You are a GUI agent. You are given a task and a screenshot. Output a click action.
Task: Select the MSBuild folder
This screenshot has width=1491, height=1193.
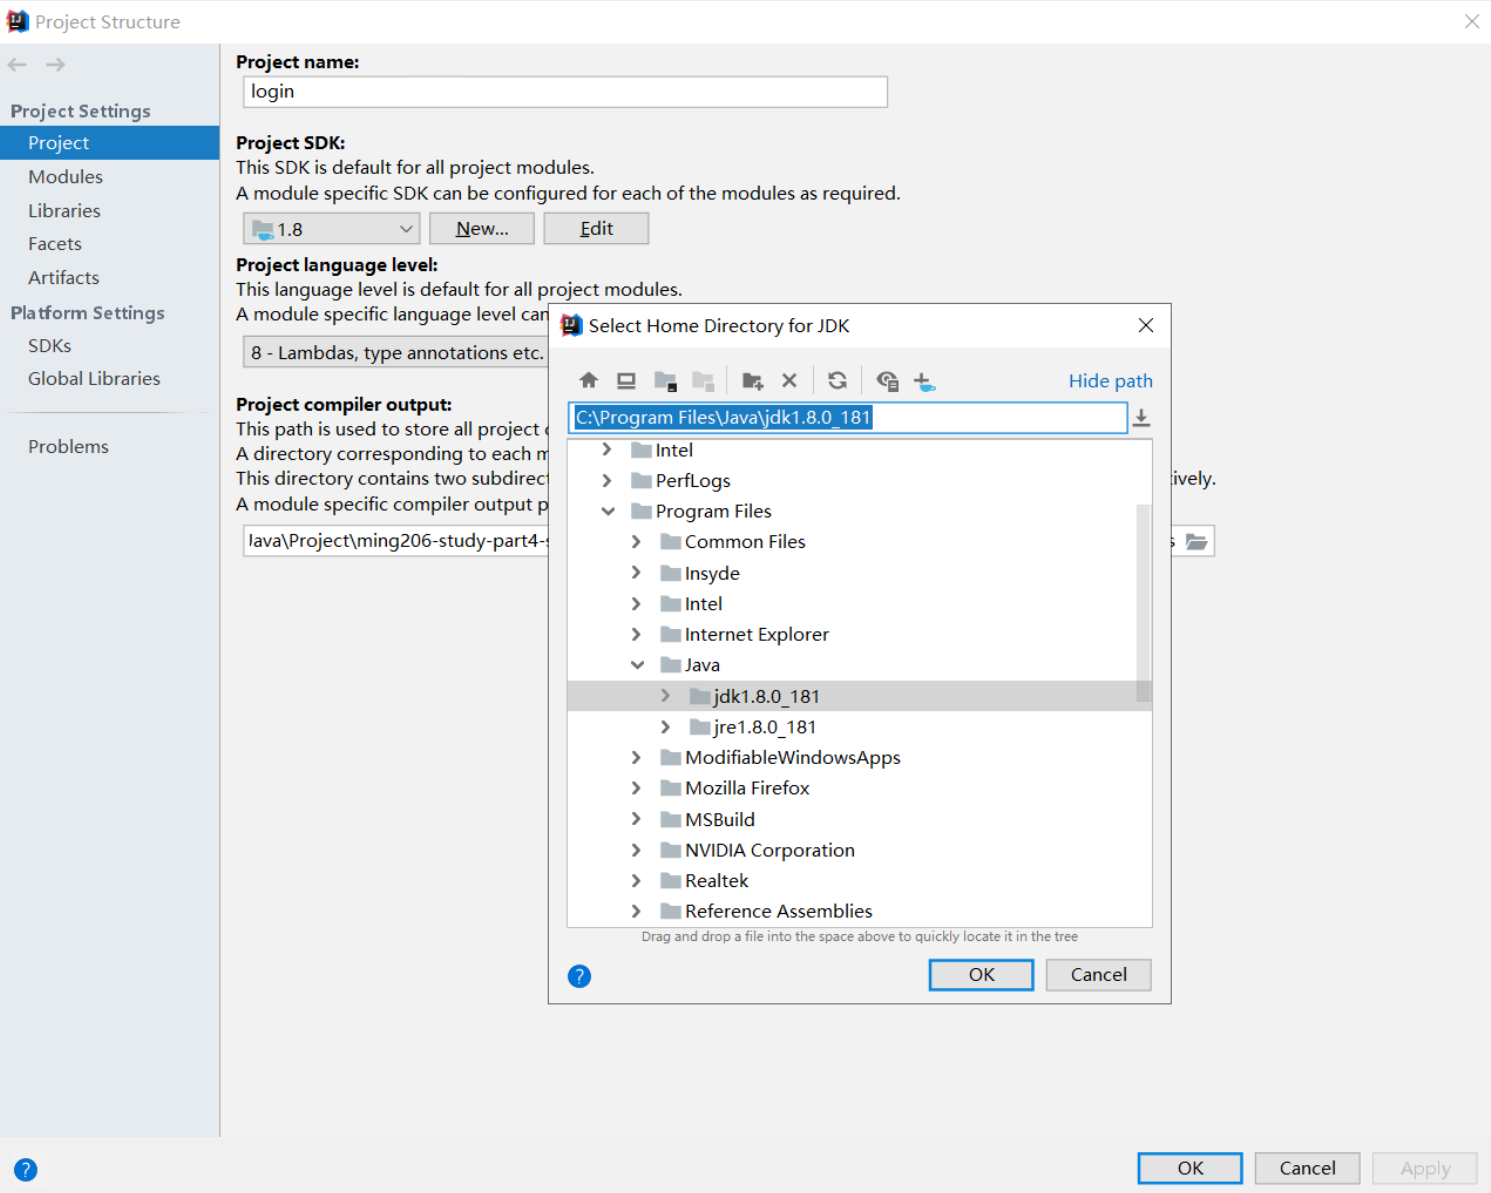point(720,819)
